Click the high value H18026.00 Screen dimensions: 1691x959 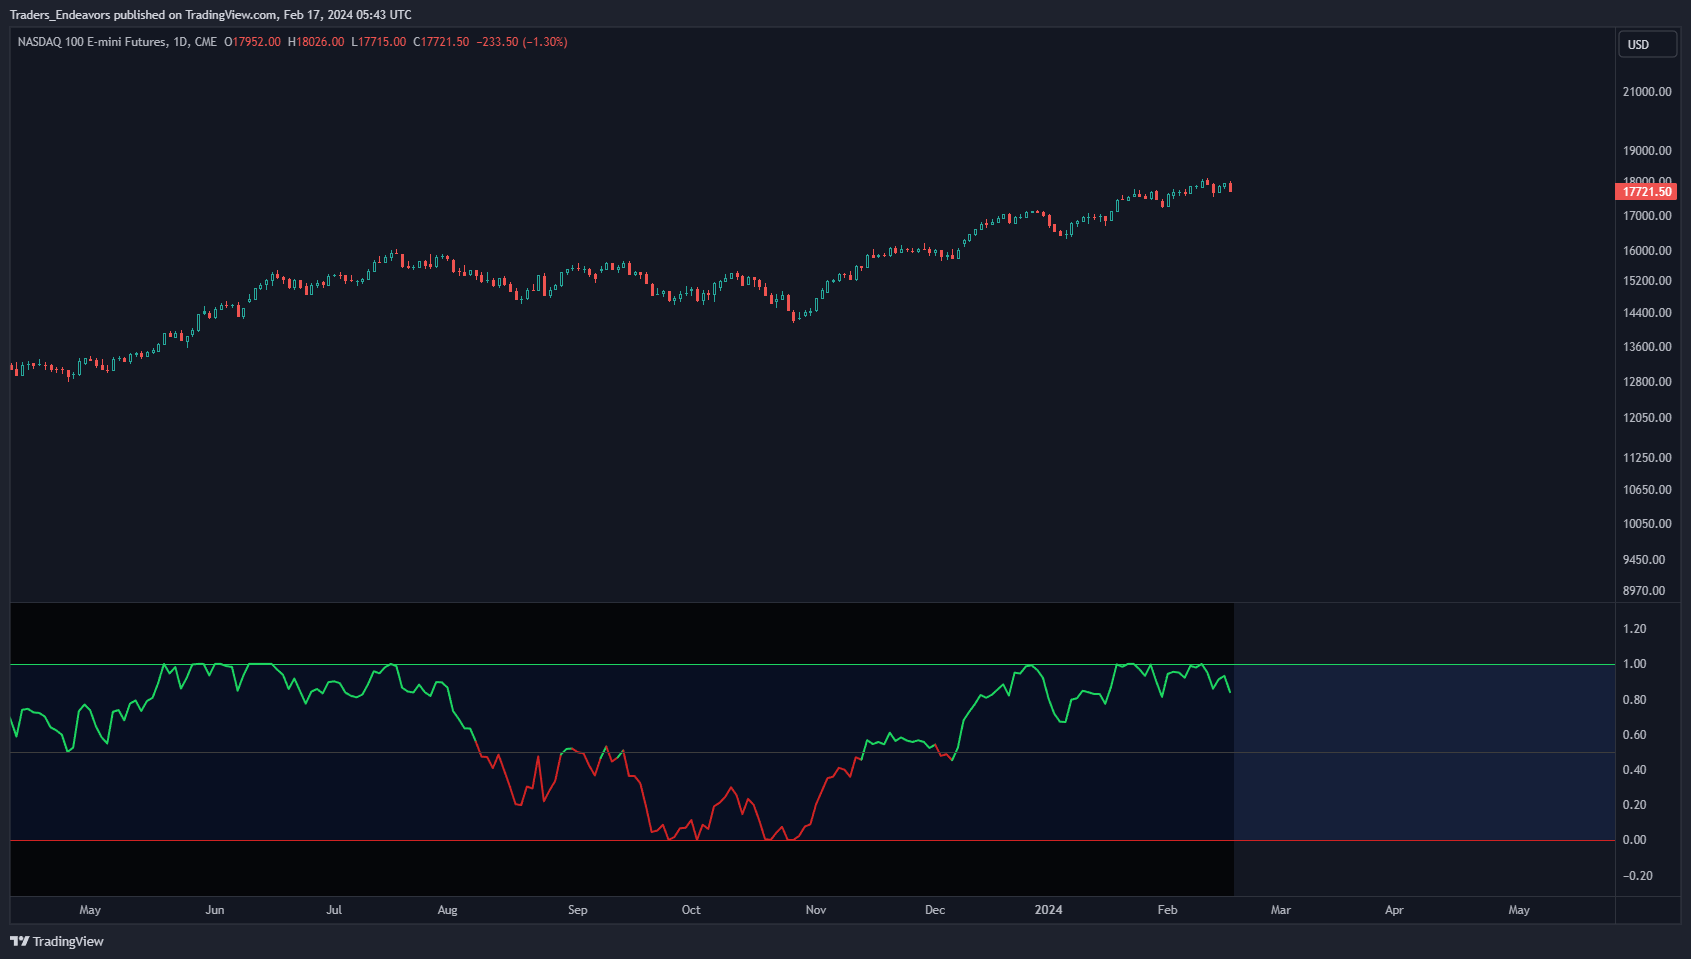click(x=316, y=42)
